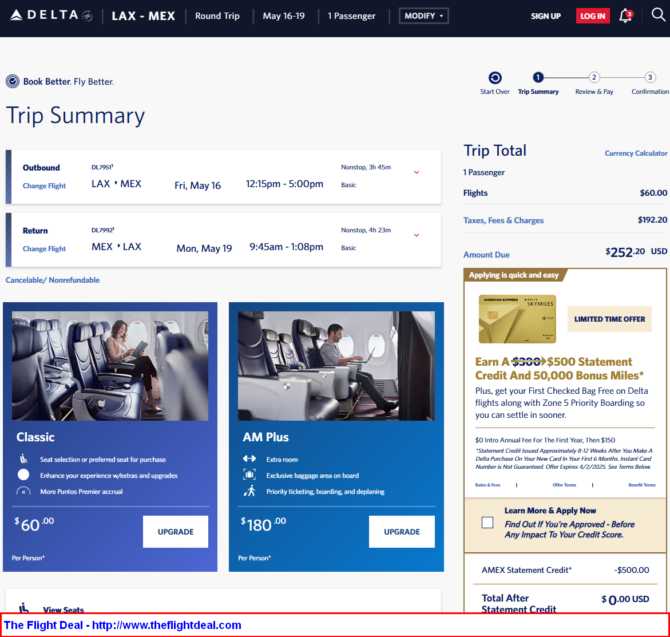Open Rates & Fees link
The image size is (670, 637).
(x=488, y=485)
